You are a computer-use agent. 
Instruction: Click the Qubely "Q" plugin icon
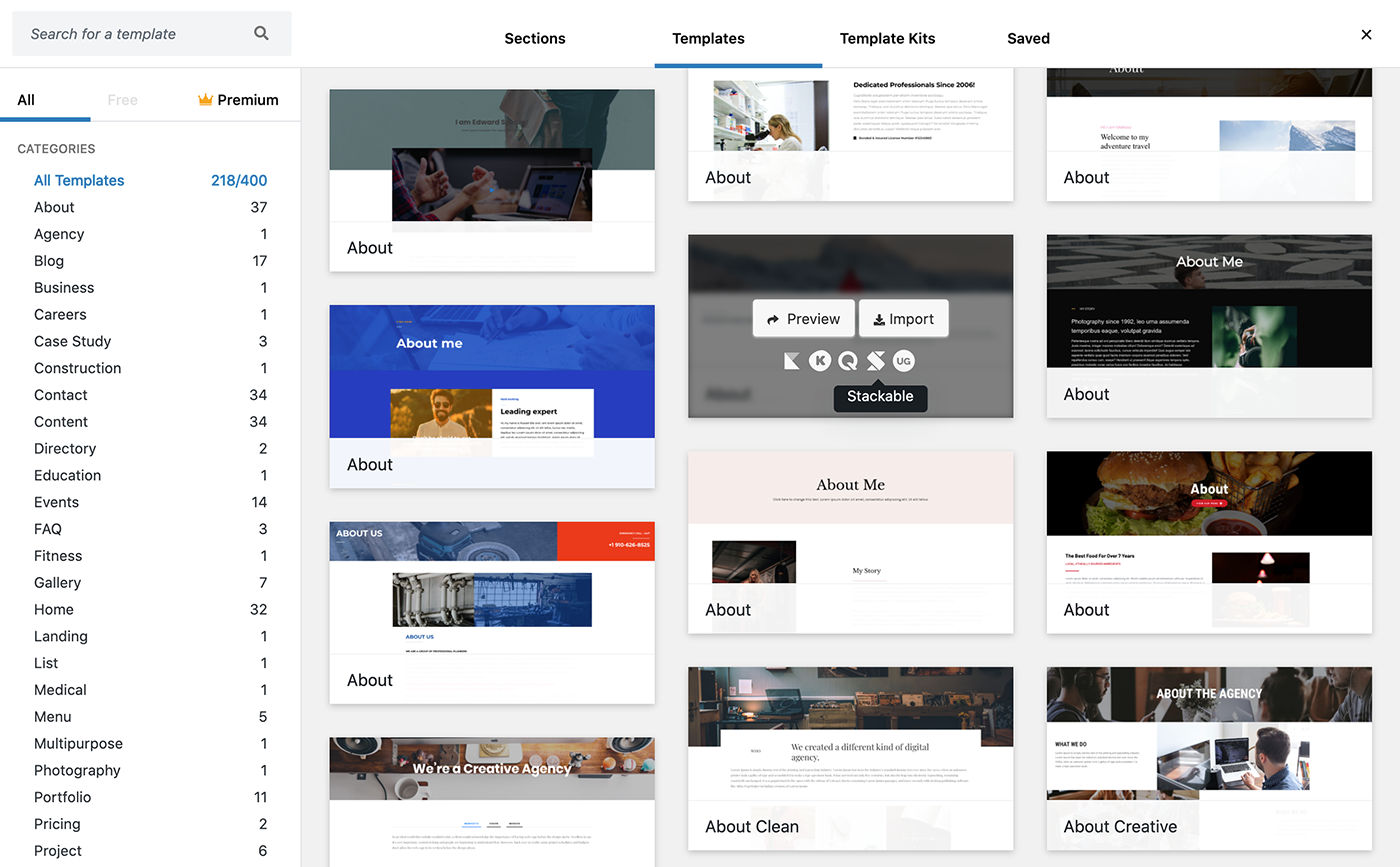click(x=848, y=360)
